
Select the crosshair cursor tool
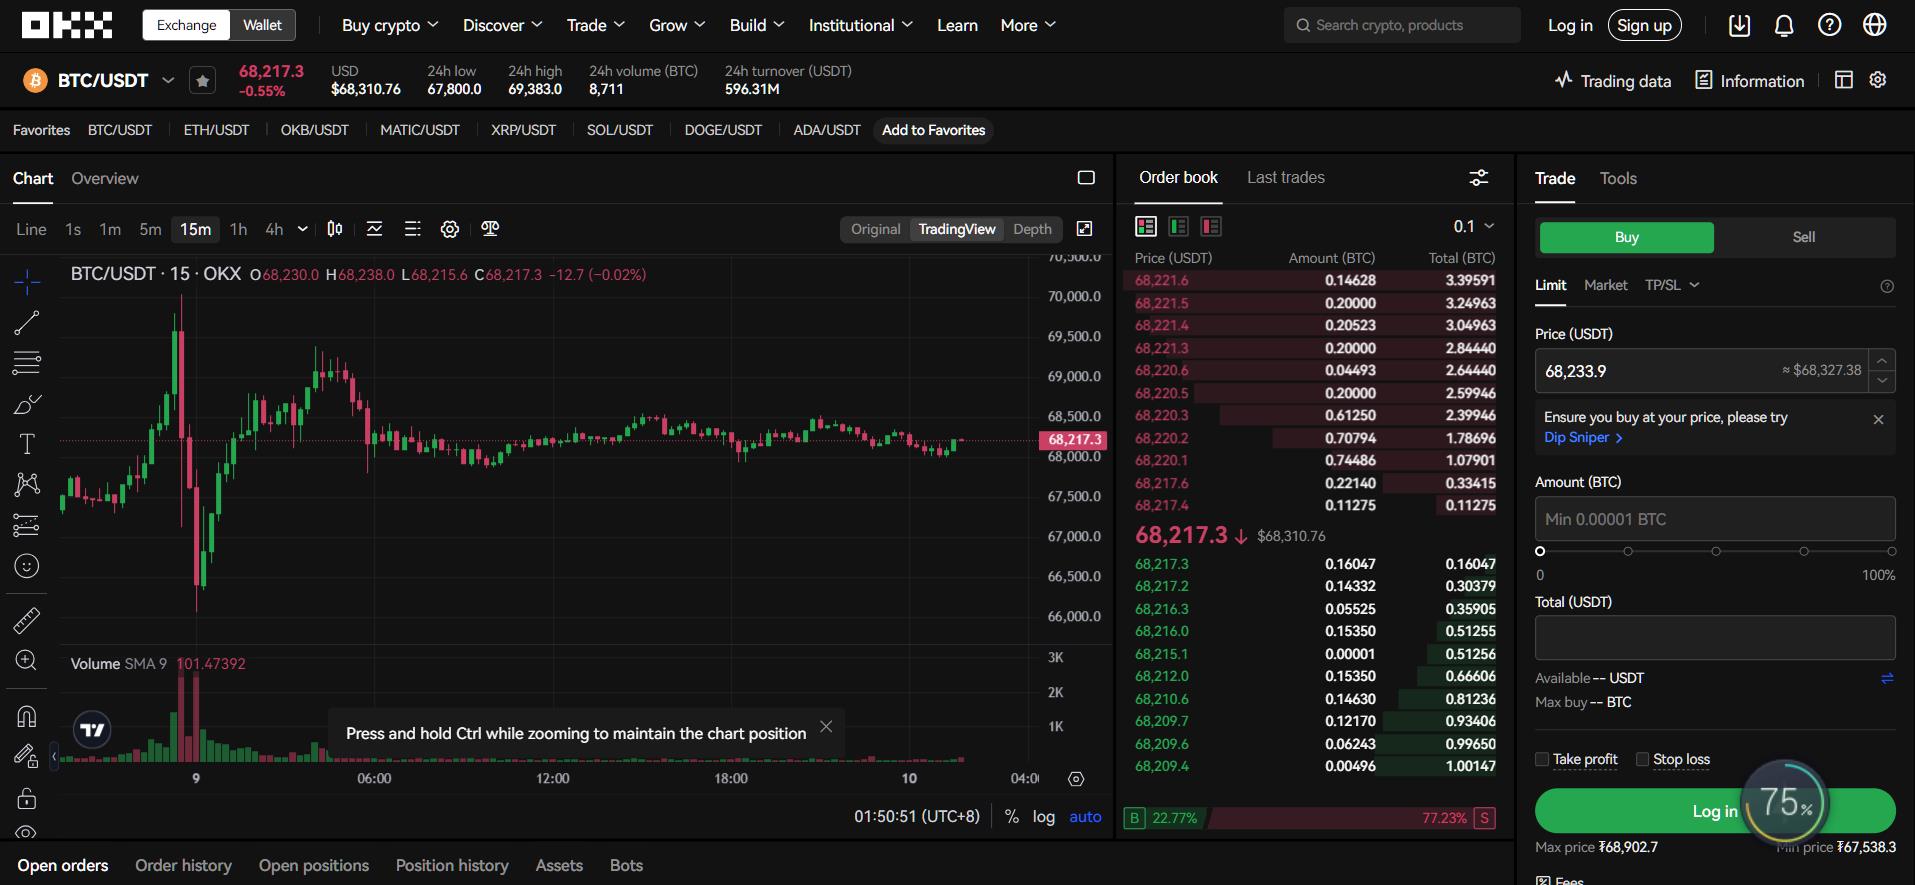tap(27, 282)
